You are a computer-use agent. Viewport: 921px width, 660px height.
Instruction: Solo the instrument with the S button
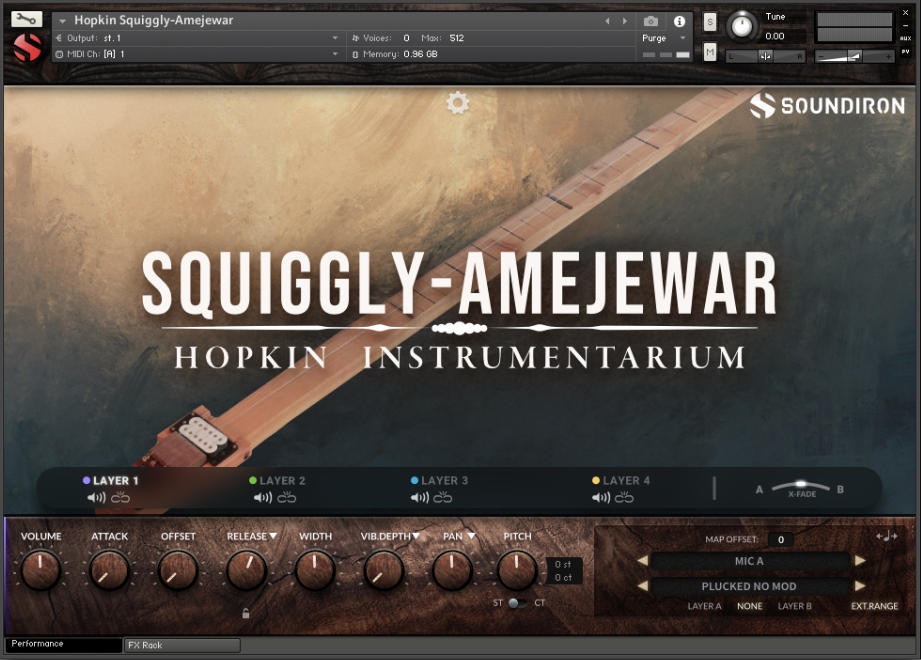710,22
